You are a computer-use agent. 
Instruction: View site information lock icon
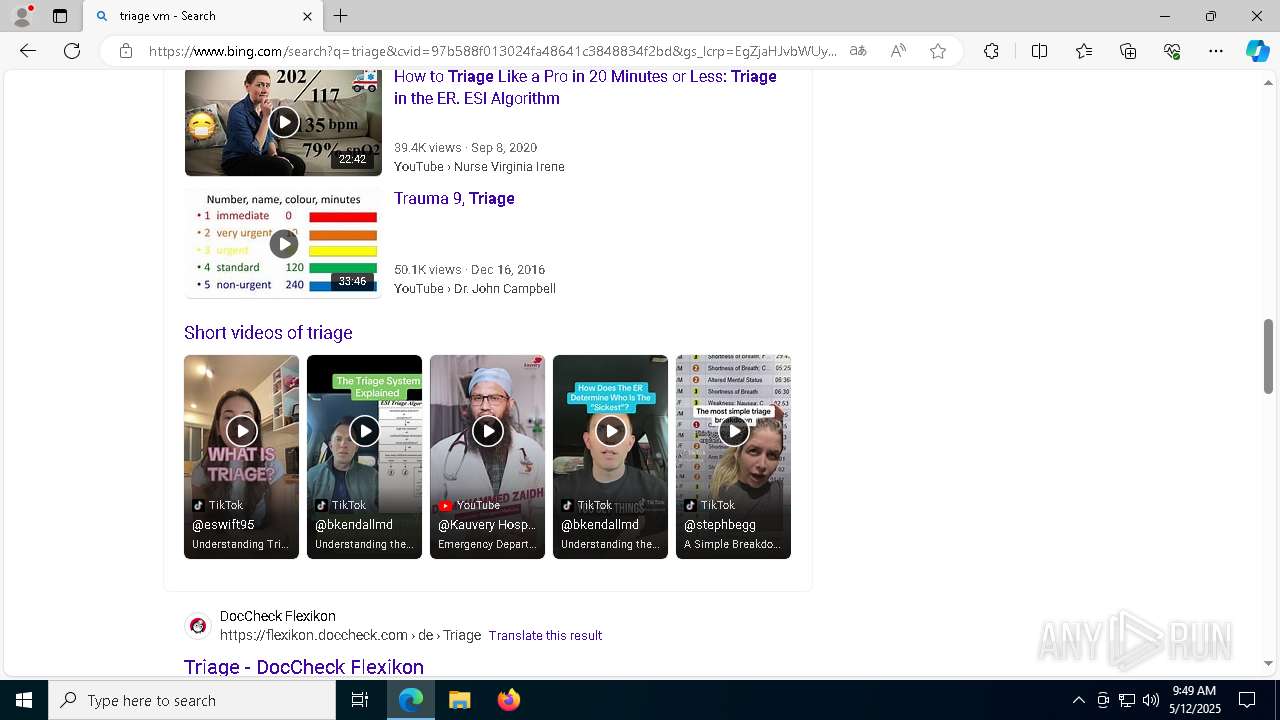coord(126,51)
